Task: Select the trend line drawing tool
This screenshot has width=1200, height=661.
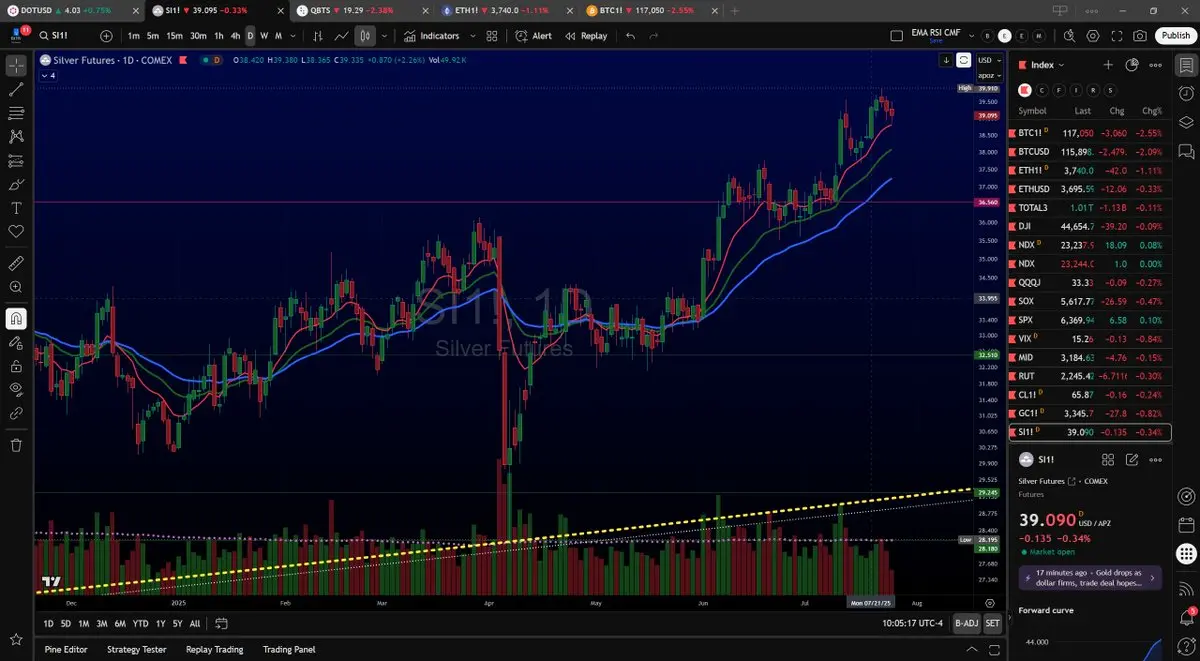Action: (x=16, y=89)
